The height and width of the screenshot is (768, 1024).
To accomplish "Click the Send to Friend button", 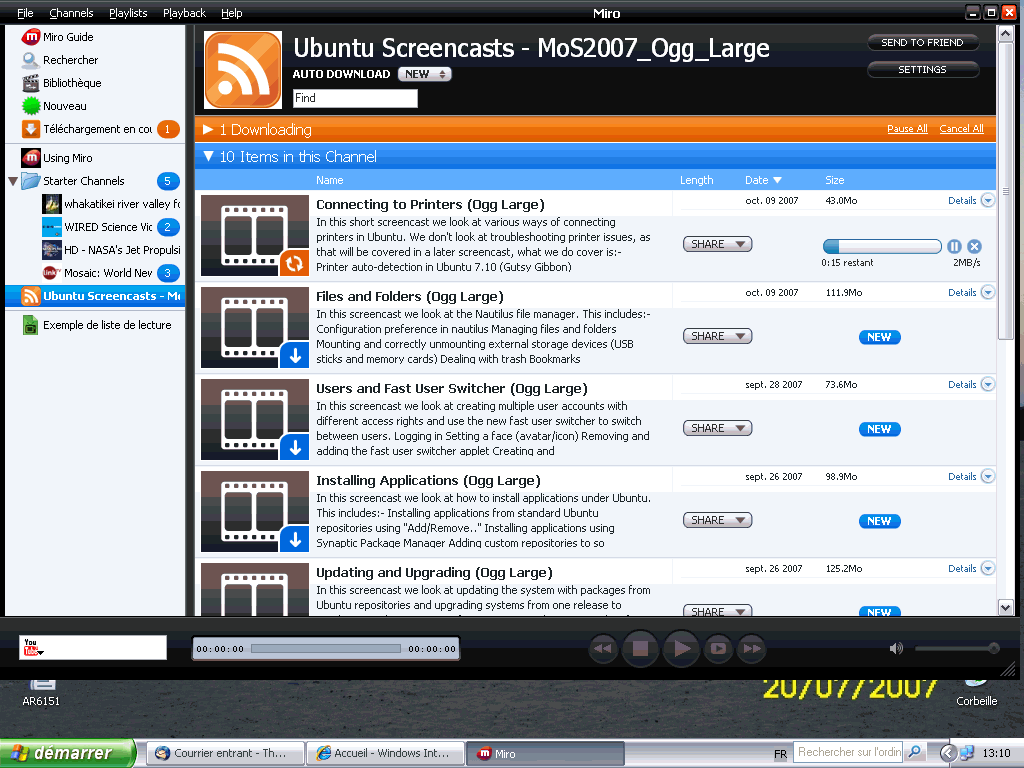I will [922, 43].
